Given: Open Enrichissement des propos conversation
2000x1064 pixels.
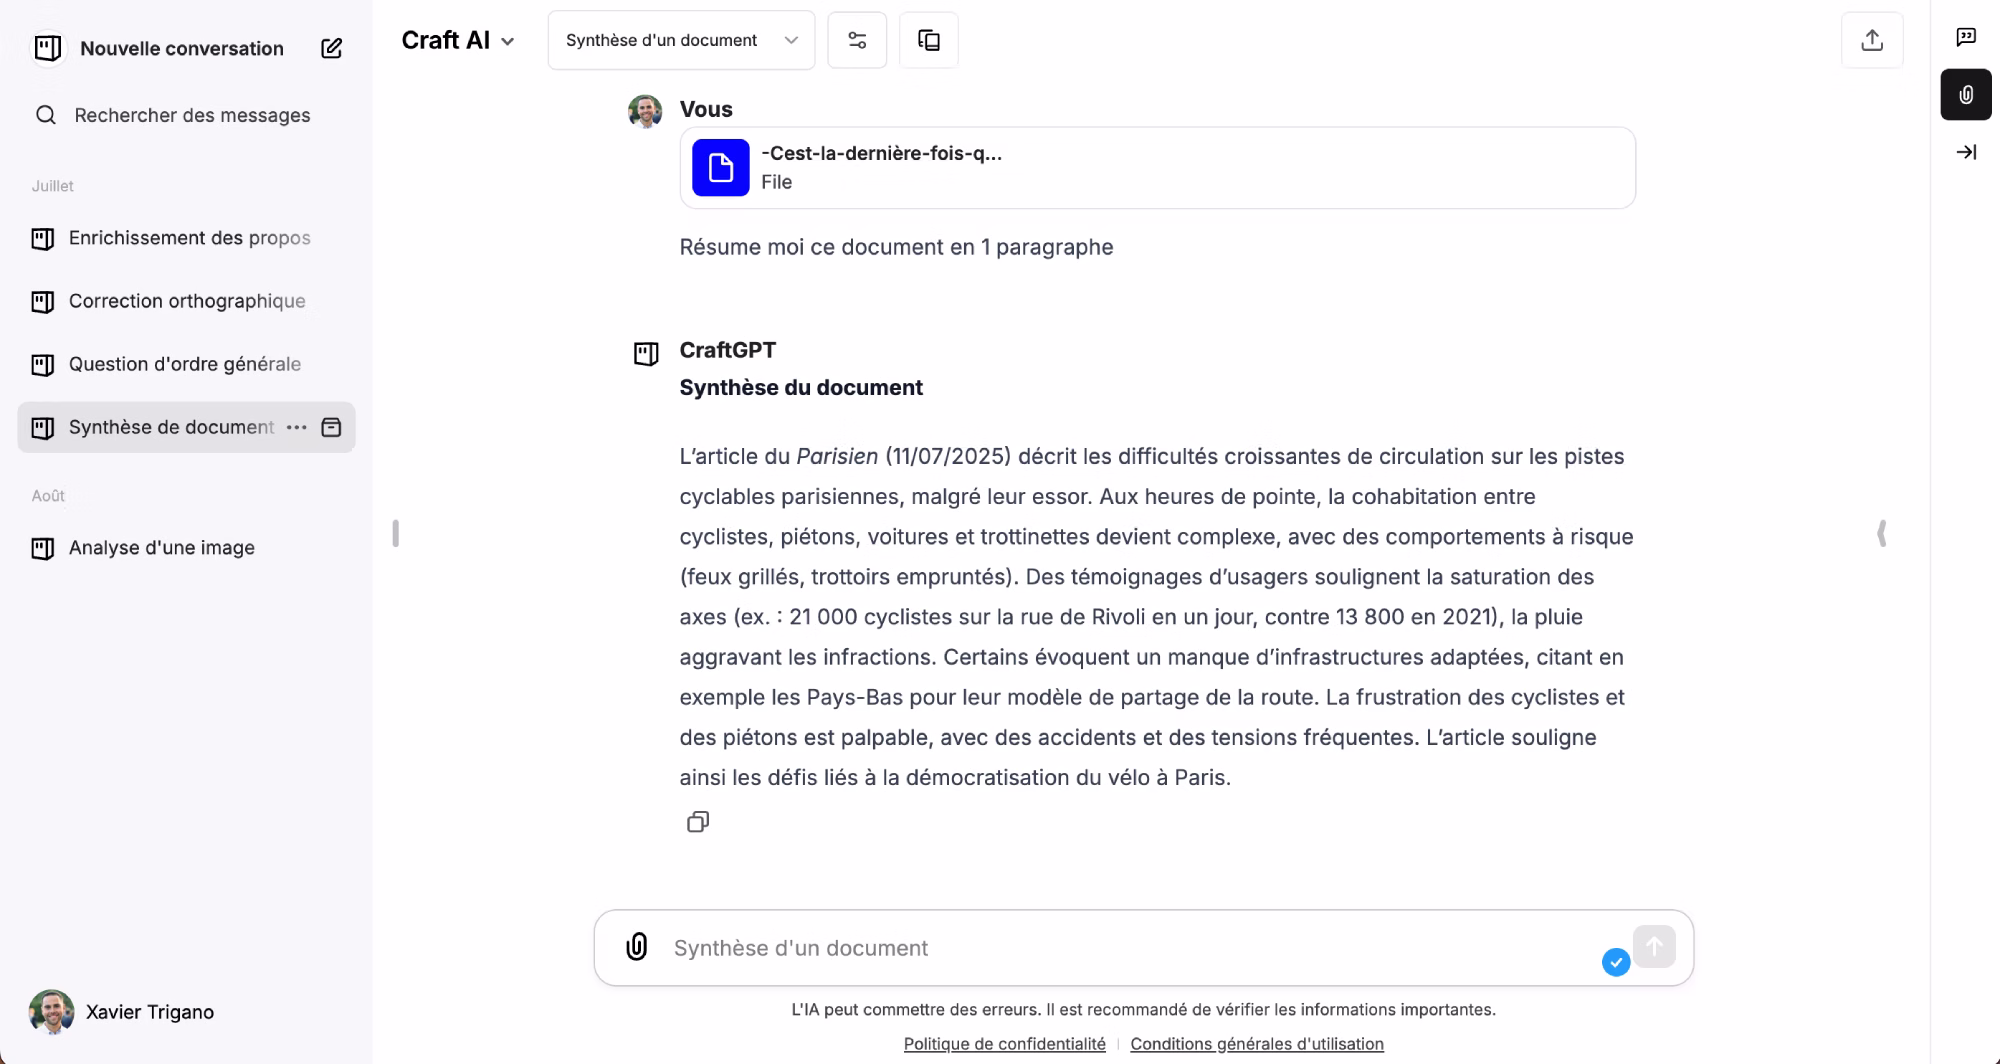Looking at the screenshot, I should point(186,238).
